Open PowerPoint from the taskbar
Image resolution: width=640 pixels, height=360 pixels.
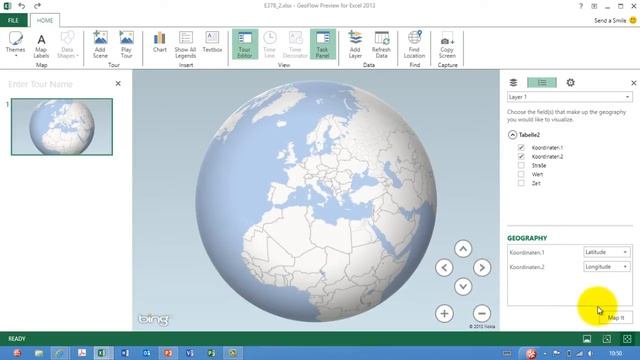[168, 353]
